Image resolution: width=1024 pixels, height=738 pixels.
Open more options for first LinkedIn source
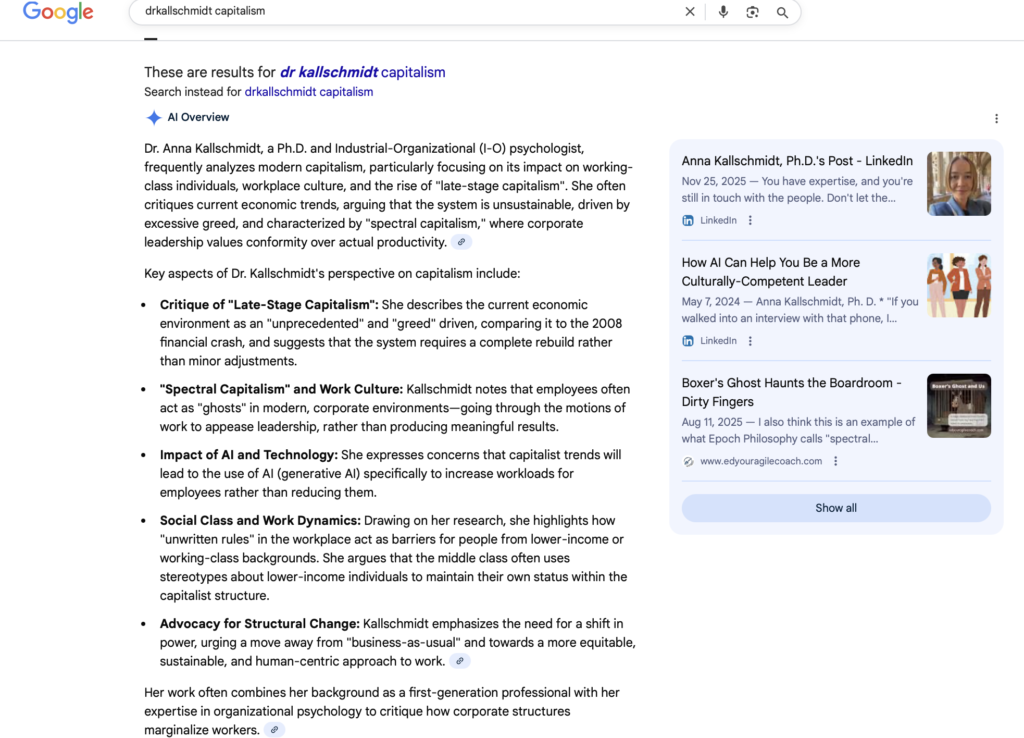pyautogui.click(x=750, y=221)
